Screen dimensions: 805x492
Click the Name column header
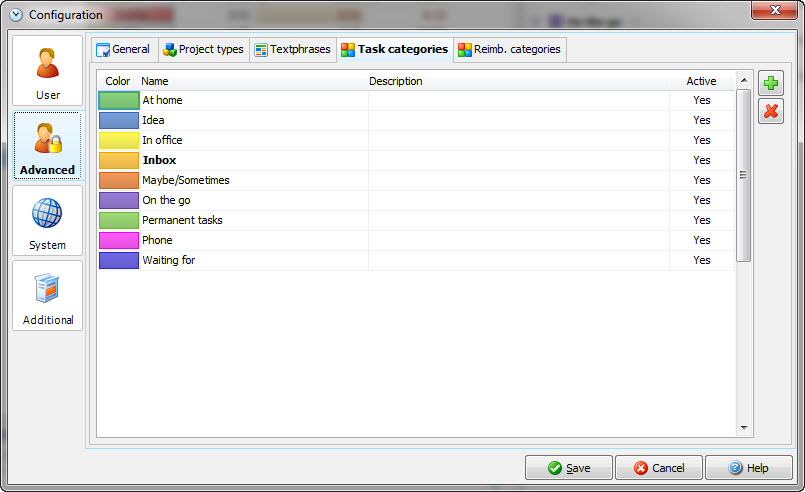(x=155, y=81)
